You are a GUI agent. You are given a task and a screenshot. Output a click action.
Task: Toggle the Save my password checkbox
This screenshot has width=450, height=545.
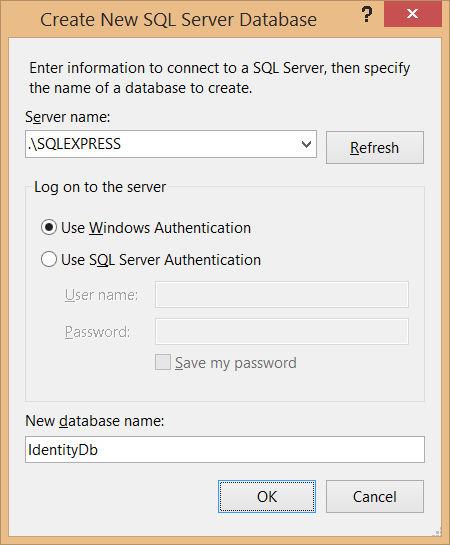(163, 362)
